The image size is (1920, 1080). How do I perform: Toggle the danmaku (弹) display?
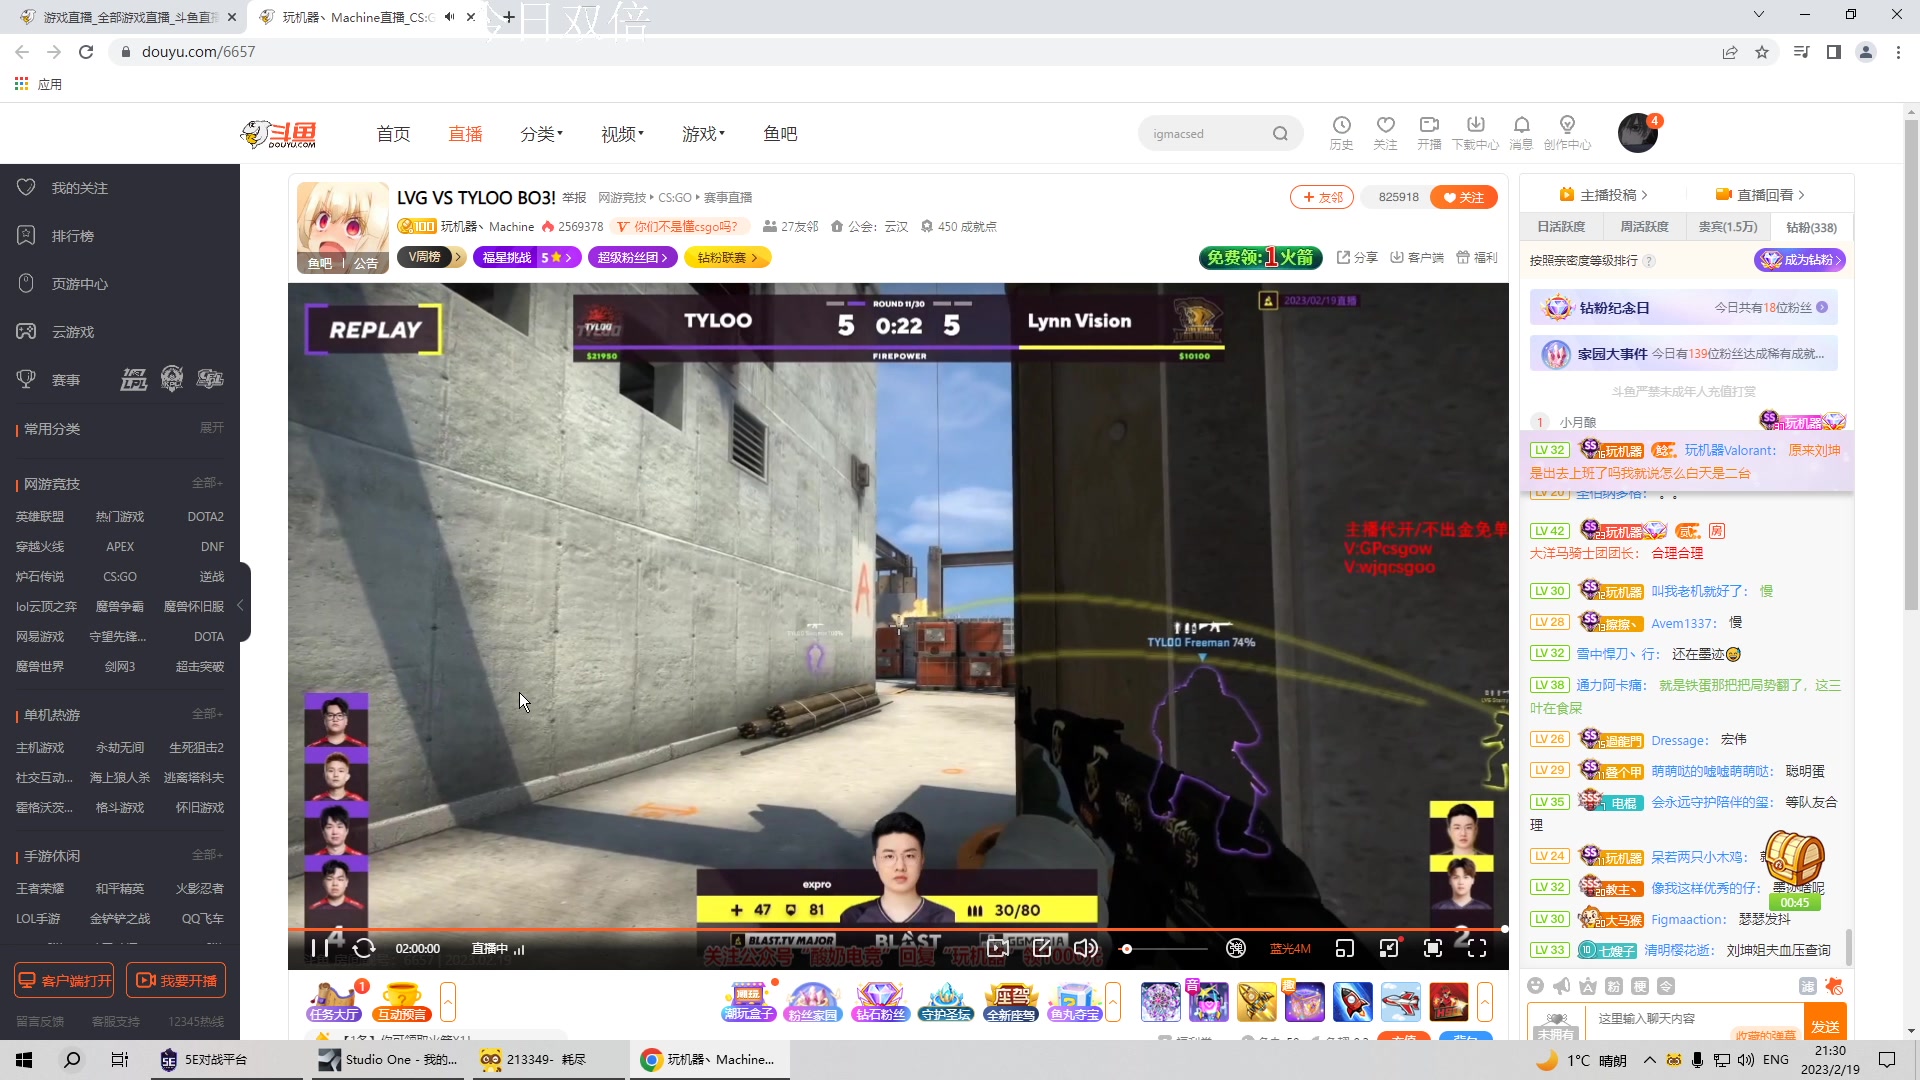(1236, 948)
